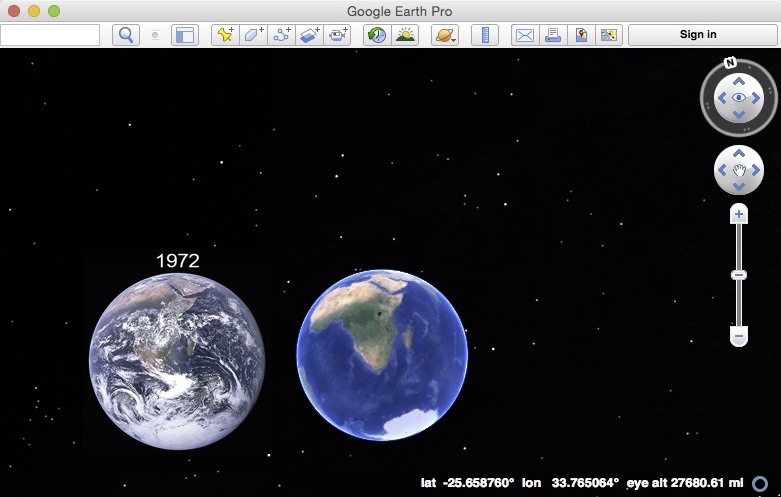Add image overlay icon
This screenshot has width=781, height=497.
click(x=309, y=35)
